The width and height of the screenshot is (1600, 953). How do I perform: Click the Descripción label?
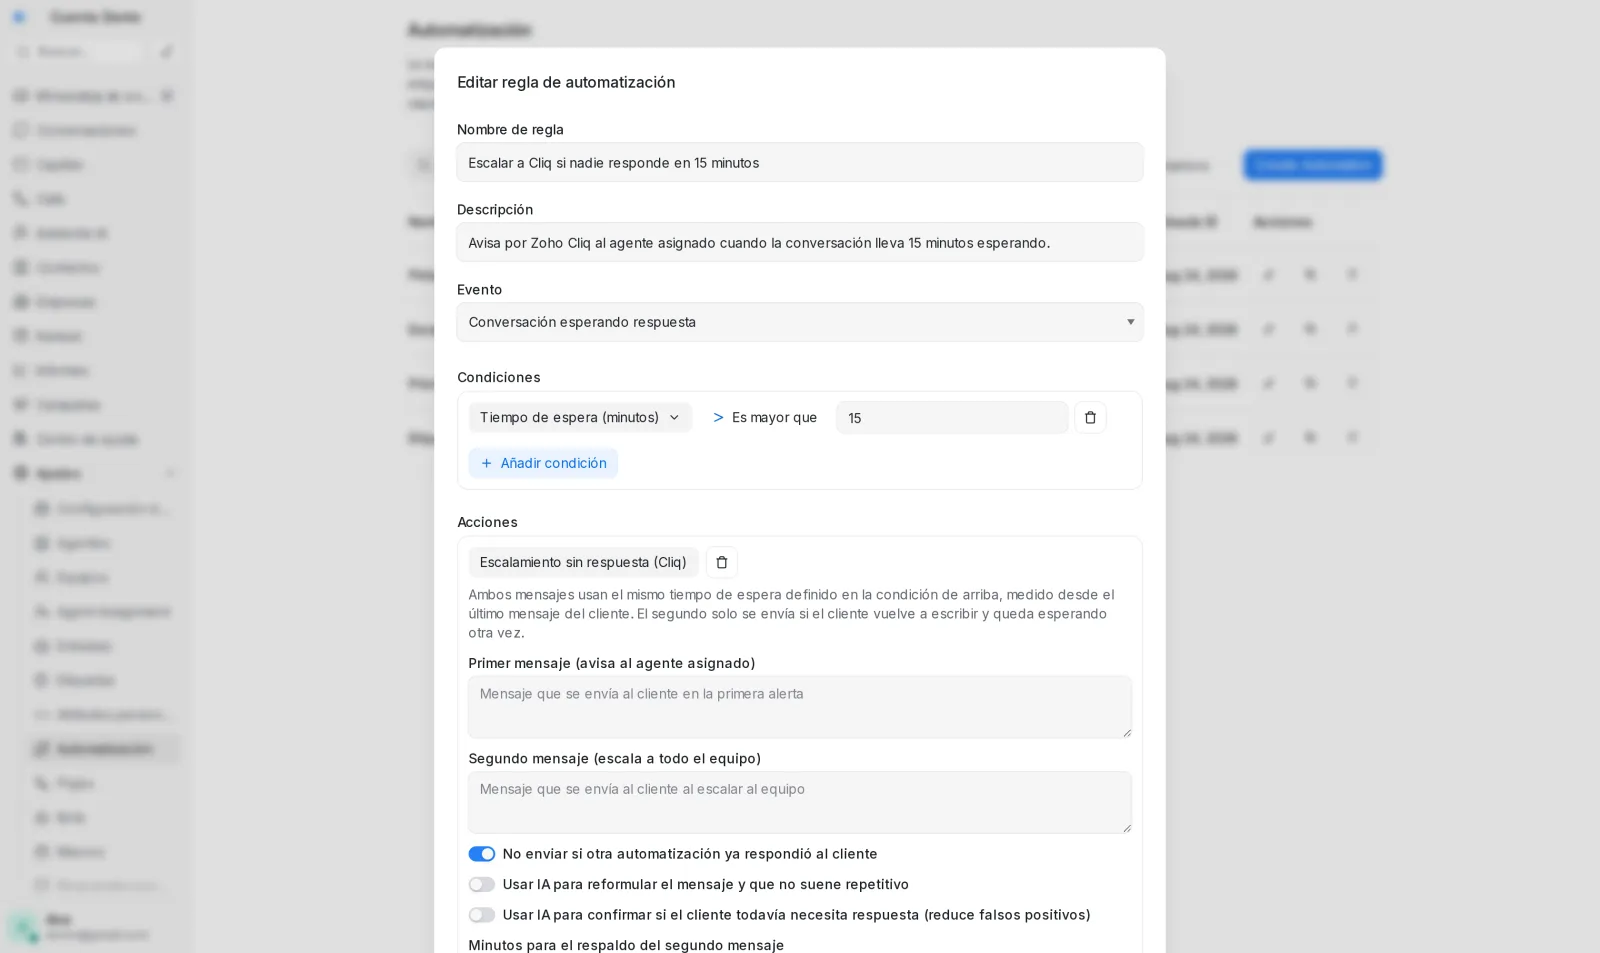(x=495, y=209)
